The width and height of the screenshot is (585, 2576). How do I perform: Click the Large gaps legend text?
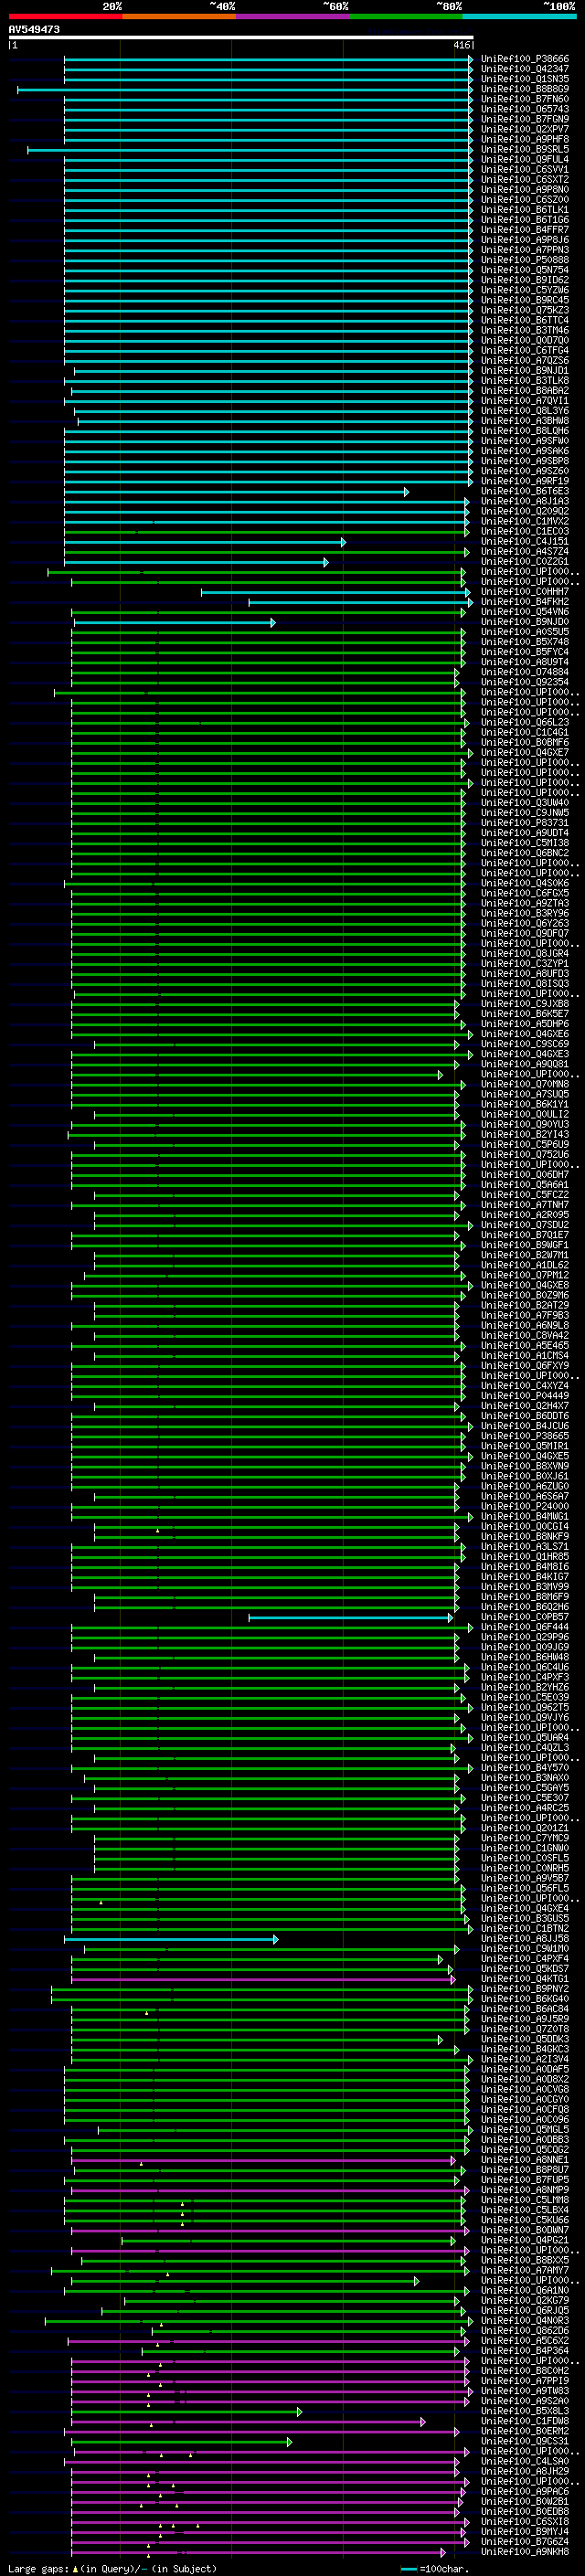point(113,2569)
